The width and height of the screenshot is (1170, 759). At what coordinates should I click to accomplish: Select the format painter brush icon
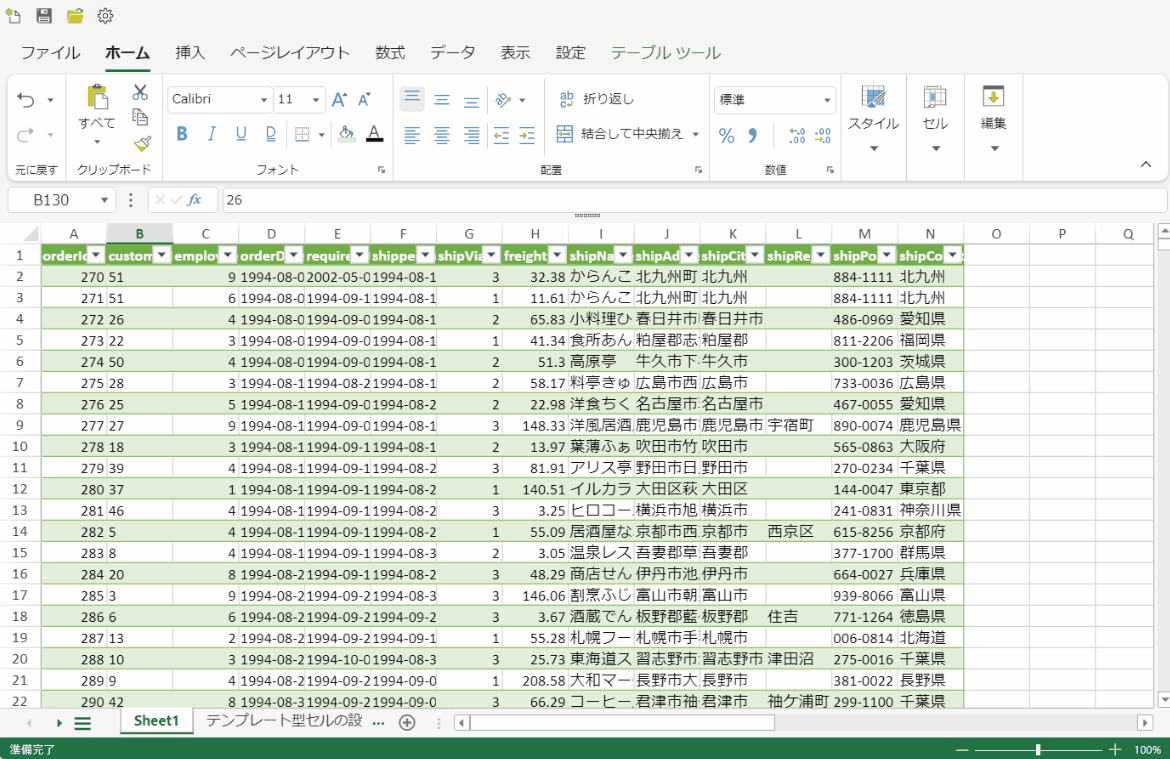[x=142, y=143]
